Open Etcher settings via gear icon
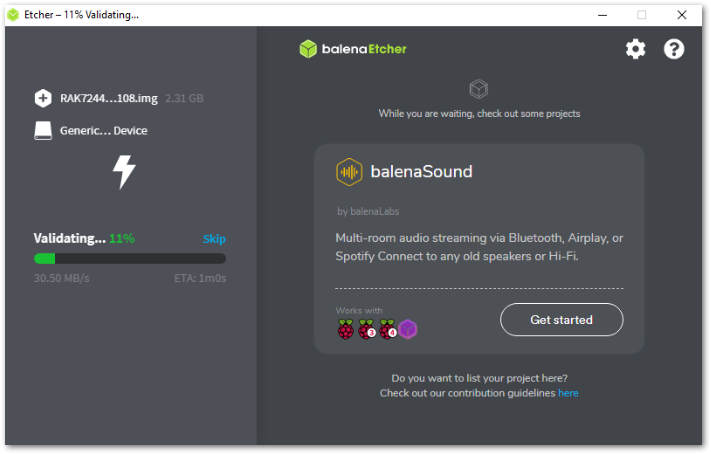 [635, 49]
